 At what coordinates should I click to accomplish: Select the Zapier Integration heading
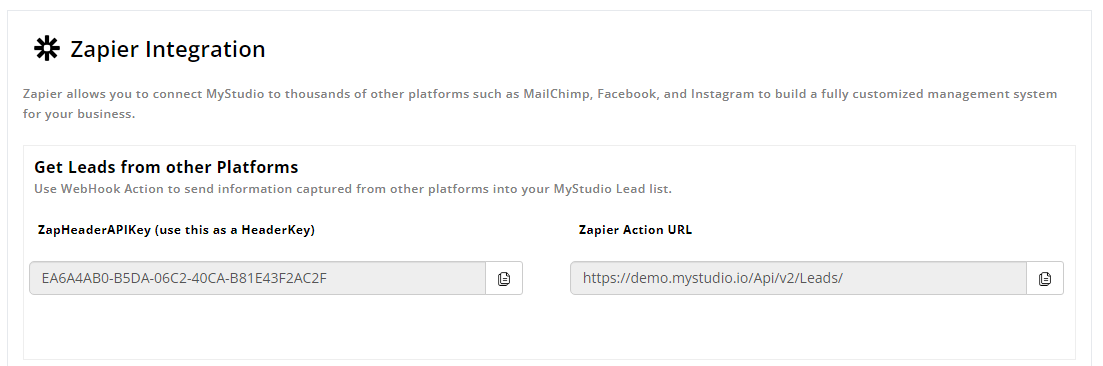167,49
